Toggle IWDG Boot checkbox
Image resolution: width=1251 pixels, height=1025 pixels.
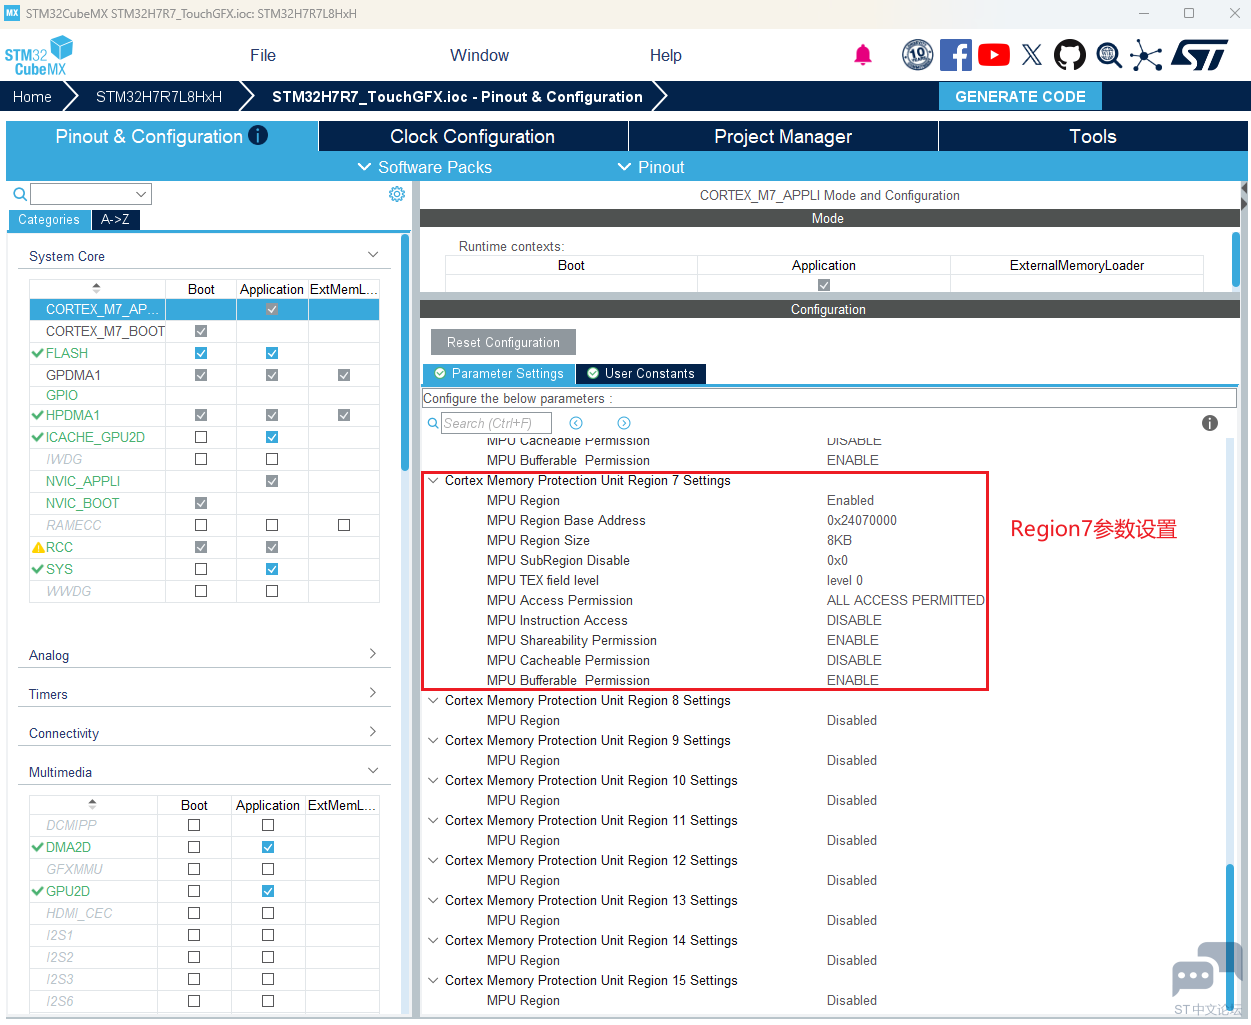click(x=201, y=459)
